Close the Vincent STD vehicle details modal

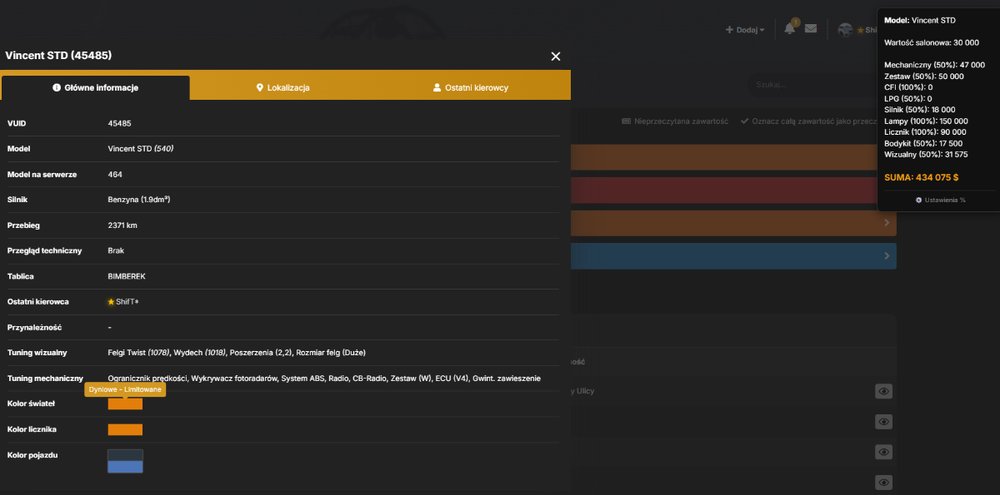555,56
